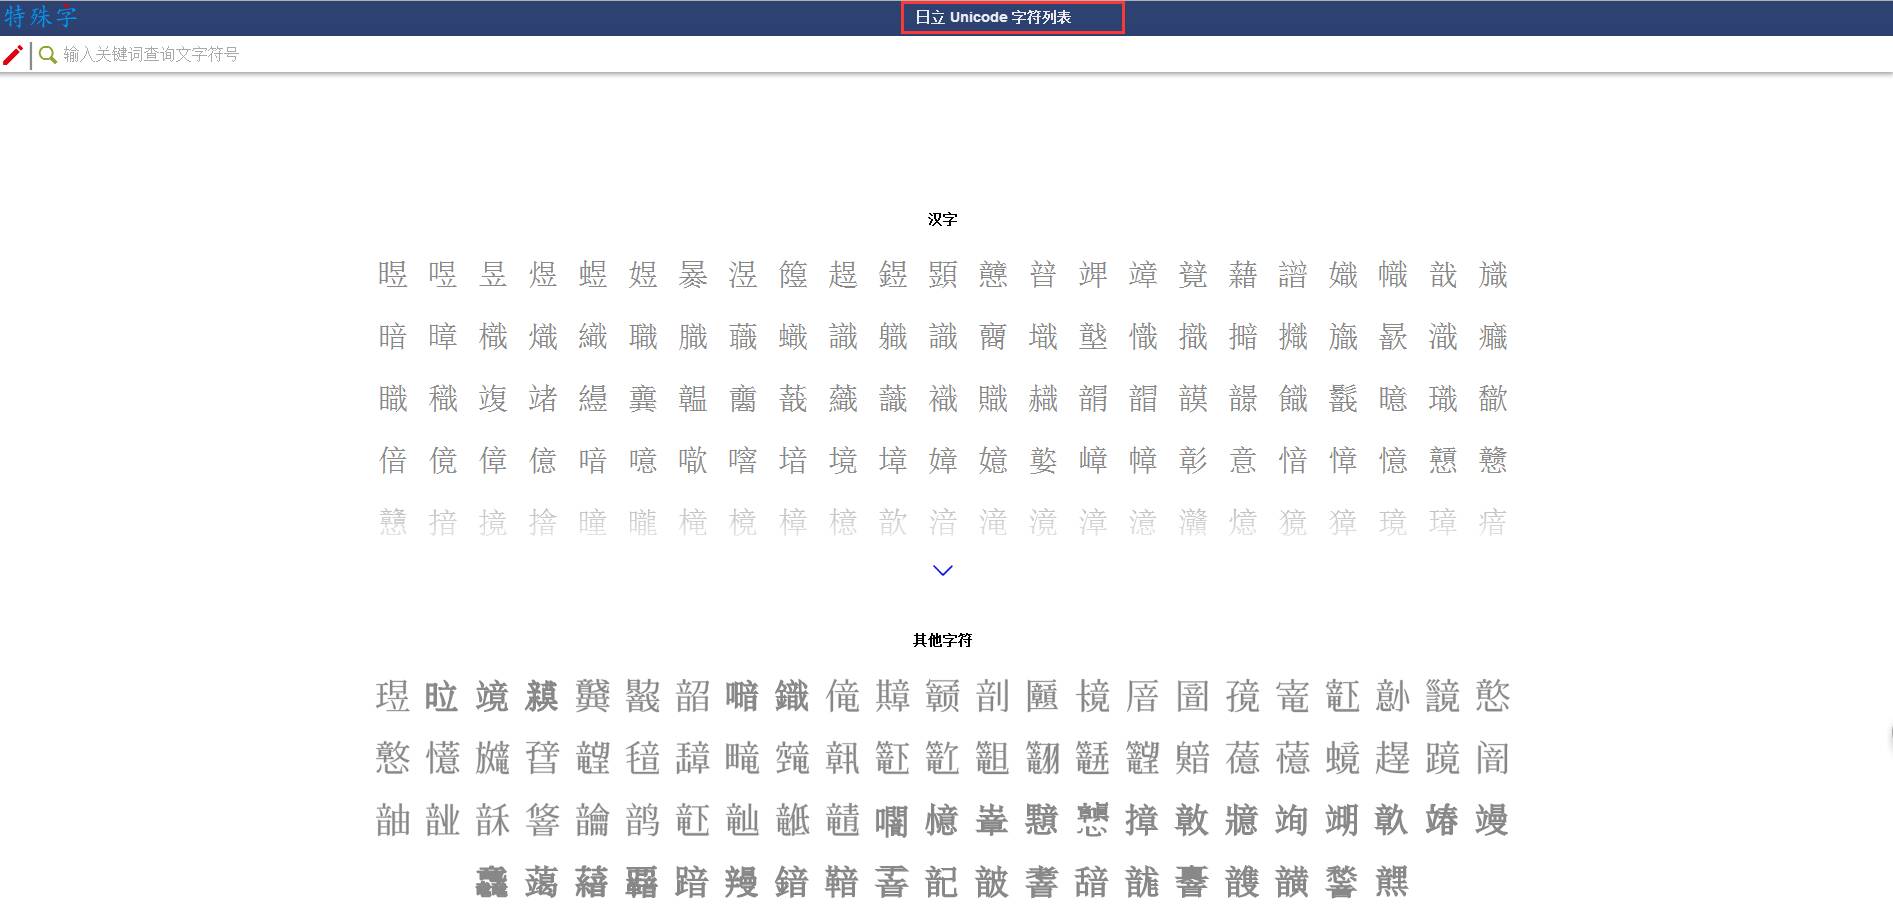Click the 其他字符 section heading
The height and width of the screenshot is (911, 1893).
(942, 640)
